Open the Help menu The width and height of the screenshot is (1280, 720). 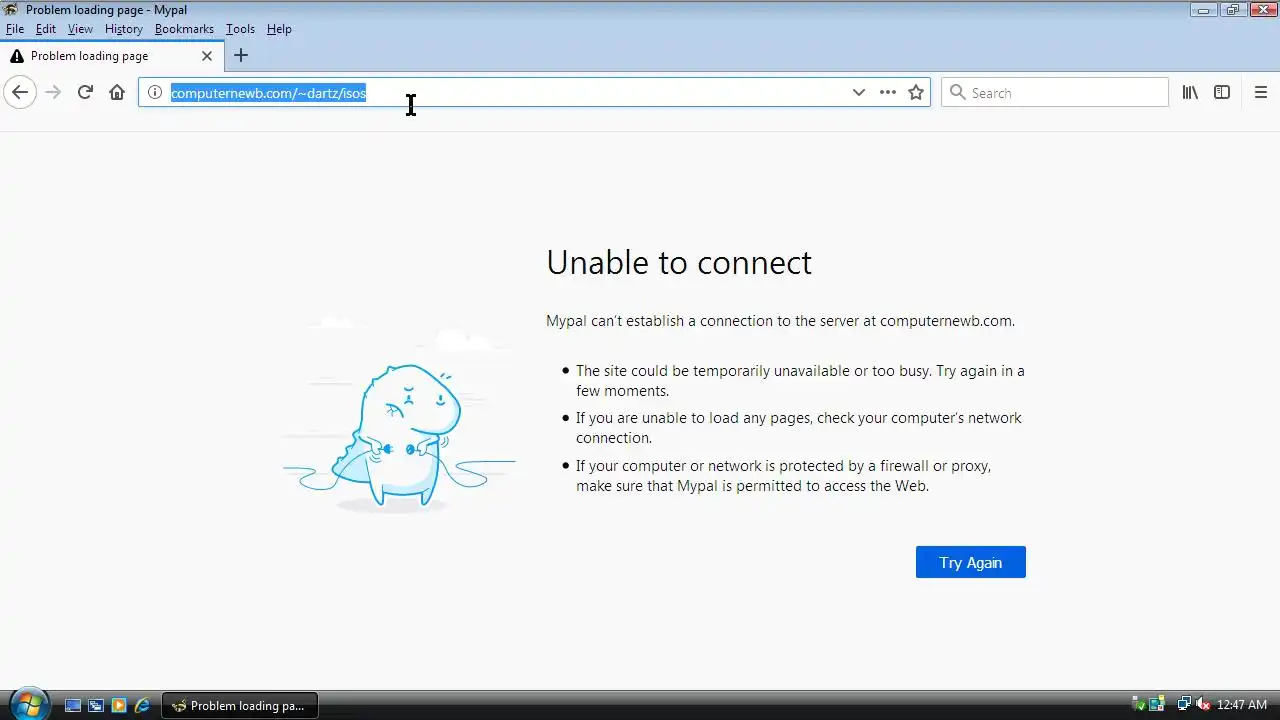click(279, 29)
